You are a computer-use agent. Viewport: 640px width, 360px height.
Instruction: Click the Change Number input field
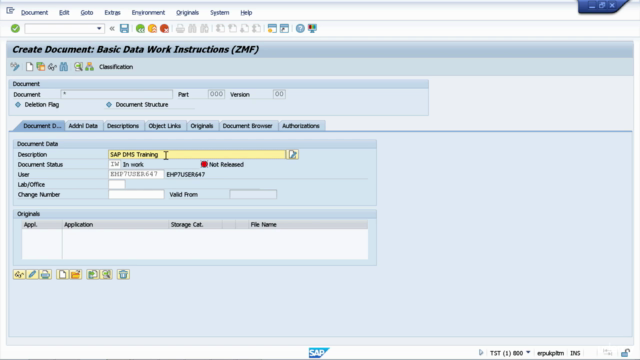pyautogui.click(x=136, y=195)
